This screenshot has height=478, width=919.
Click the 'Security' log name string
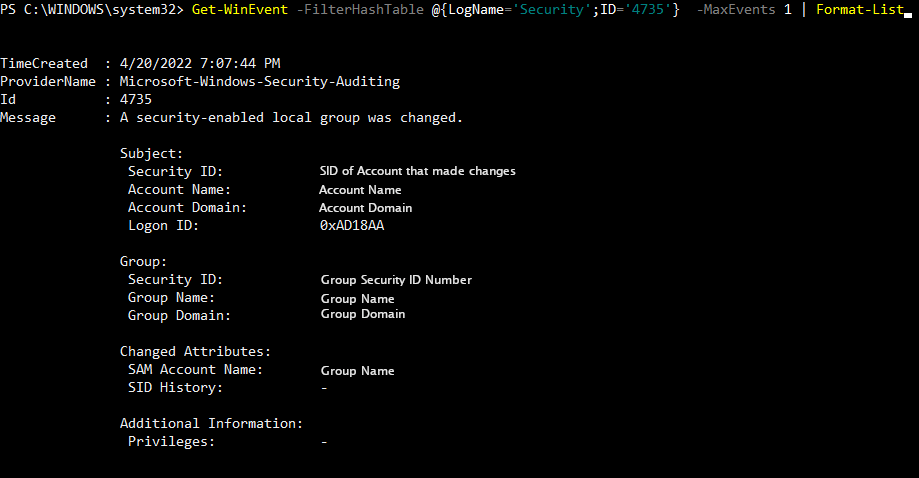[x=552, y=9]
